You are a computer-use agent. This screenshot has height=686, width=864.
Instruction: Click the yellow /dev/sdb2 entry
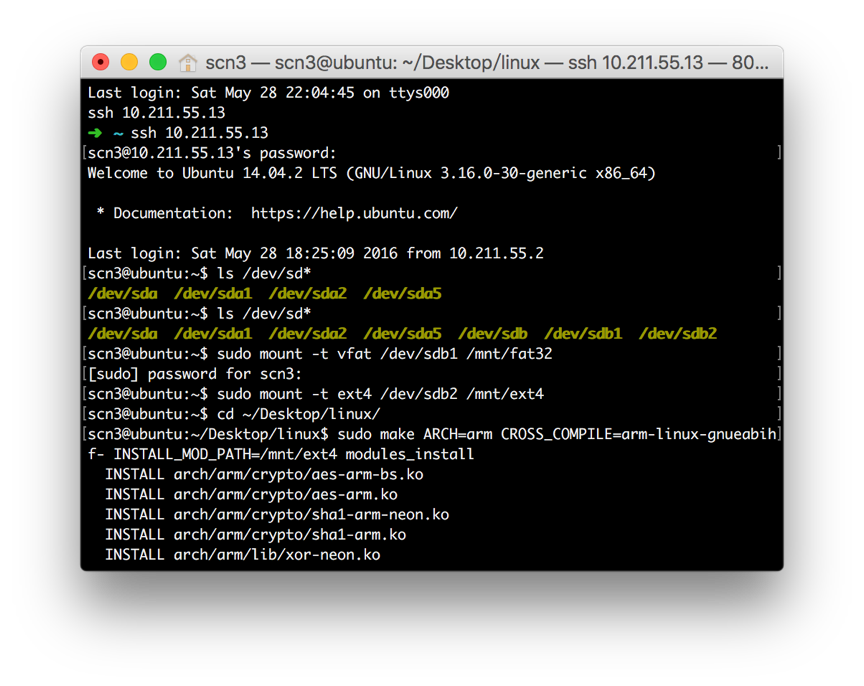coord(678,334)
